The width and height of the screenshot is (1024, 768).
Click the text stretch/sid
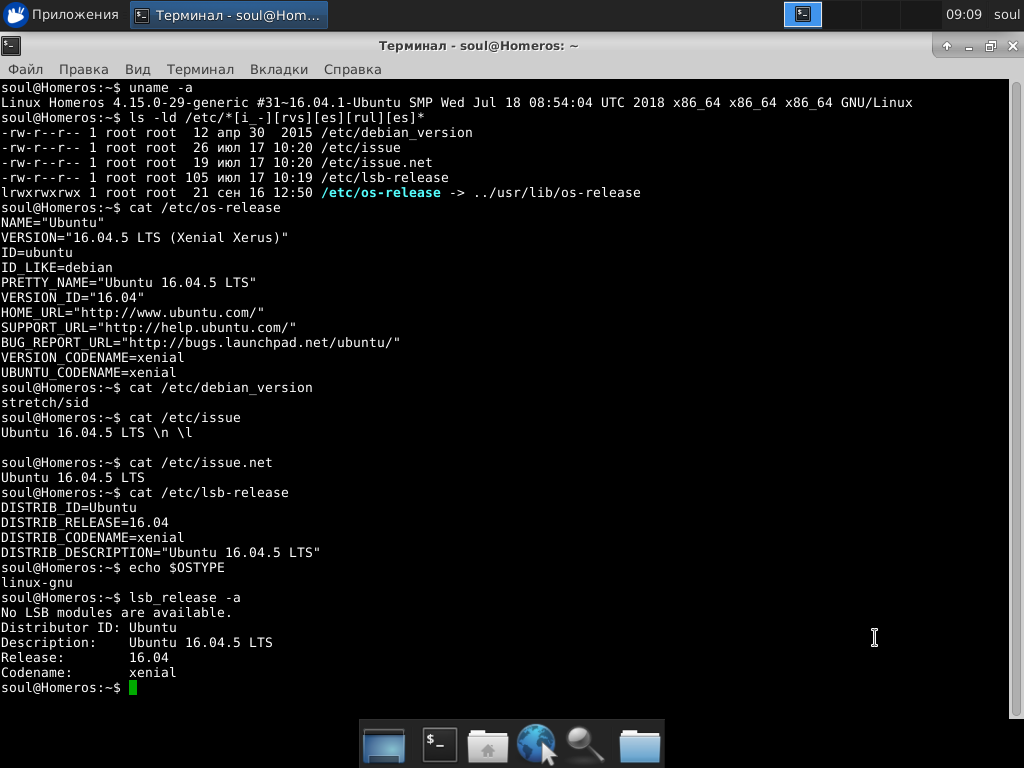(44, 403)
